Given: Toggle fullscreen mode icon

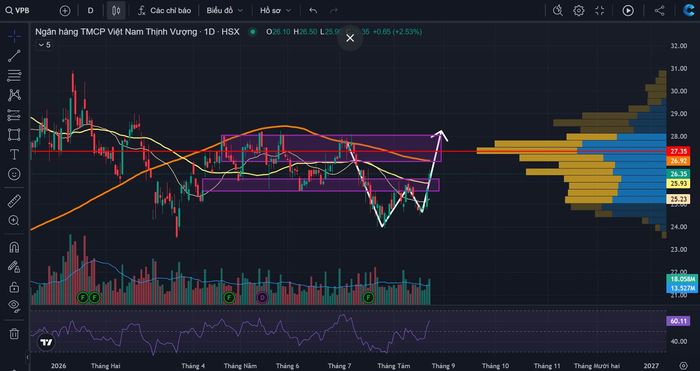Looking at the screenshot, I should 600,10.
